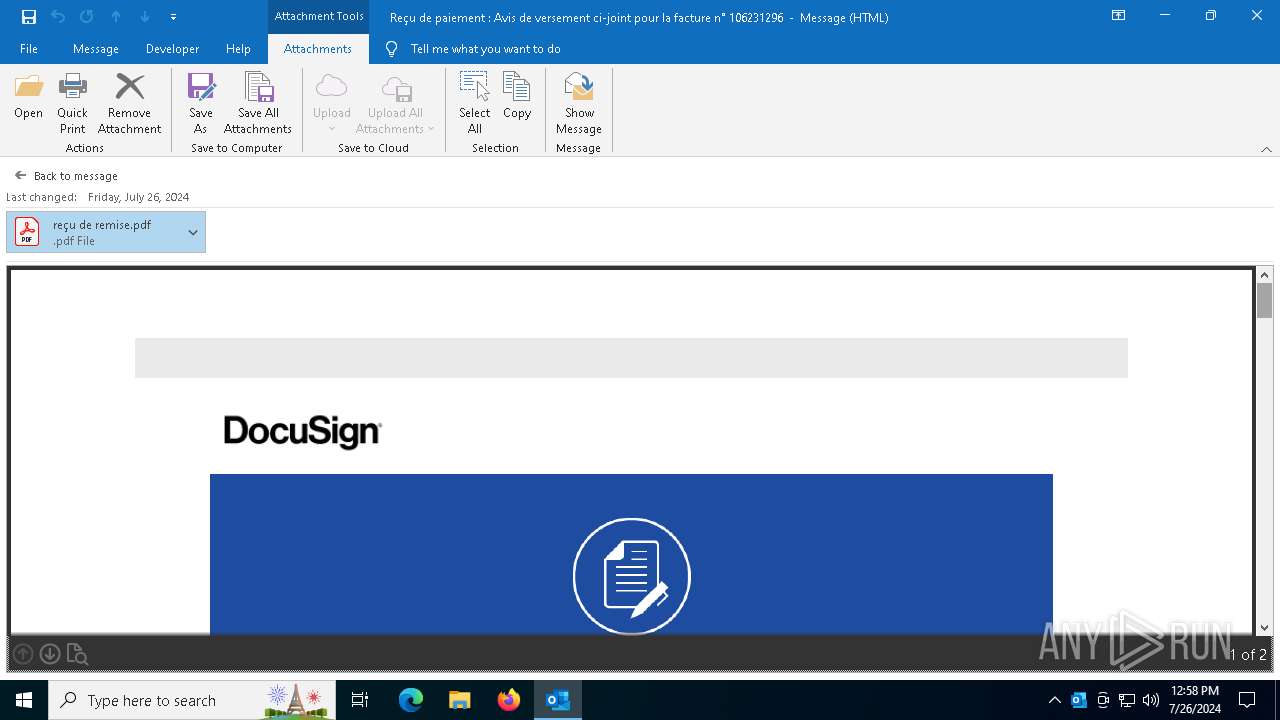Click Show Message button
1280x720 pixels.
[579, 103]
